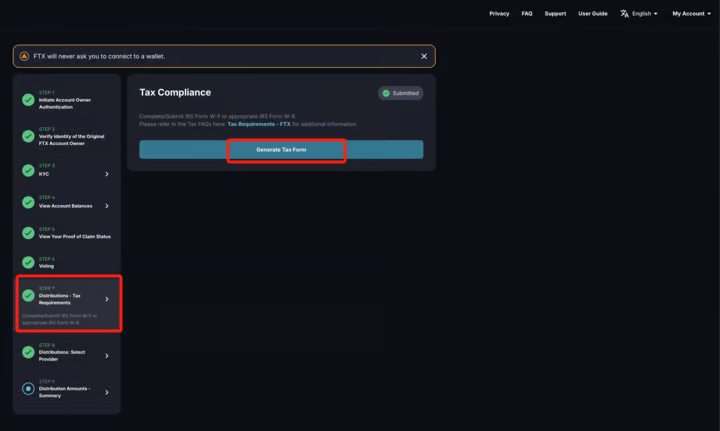Screen dimensions: 720x431
Task: Expand View Account Balances chevron
Action: click(x=107, y=205)
